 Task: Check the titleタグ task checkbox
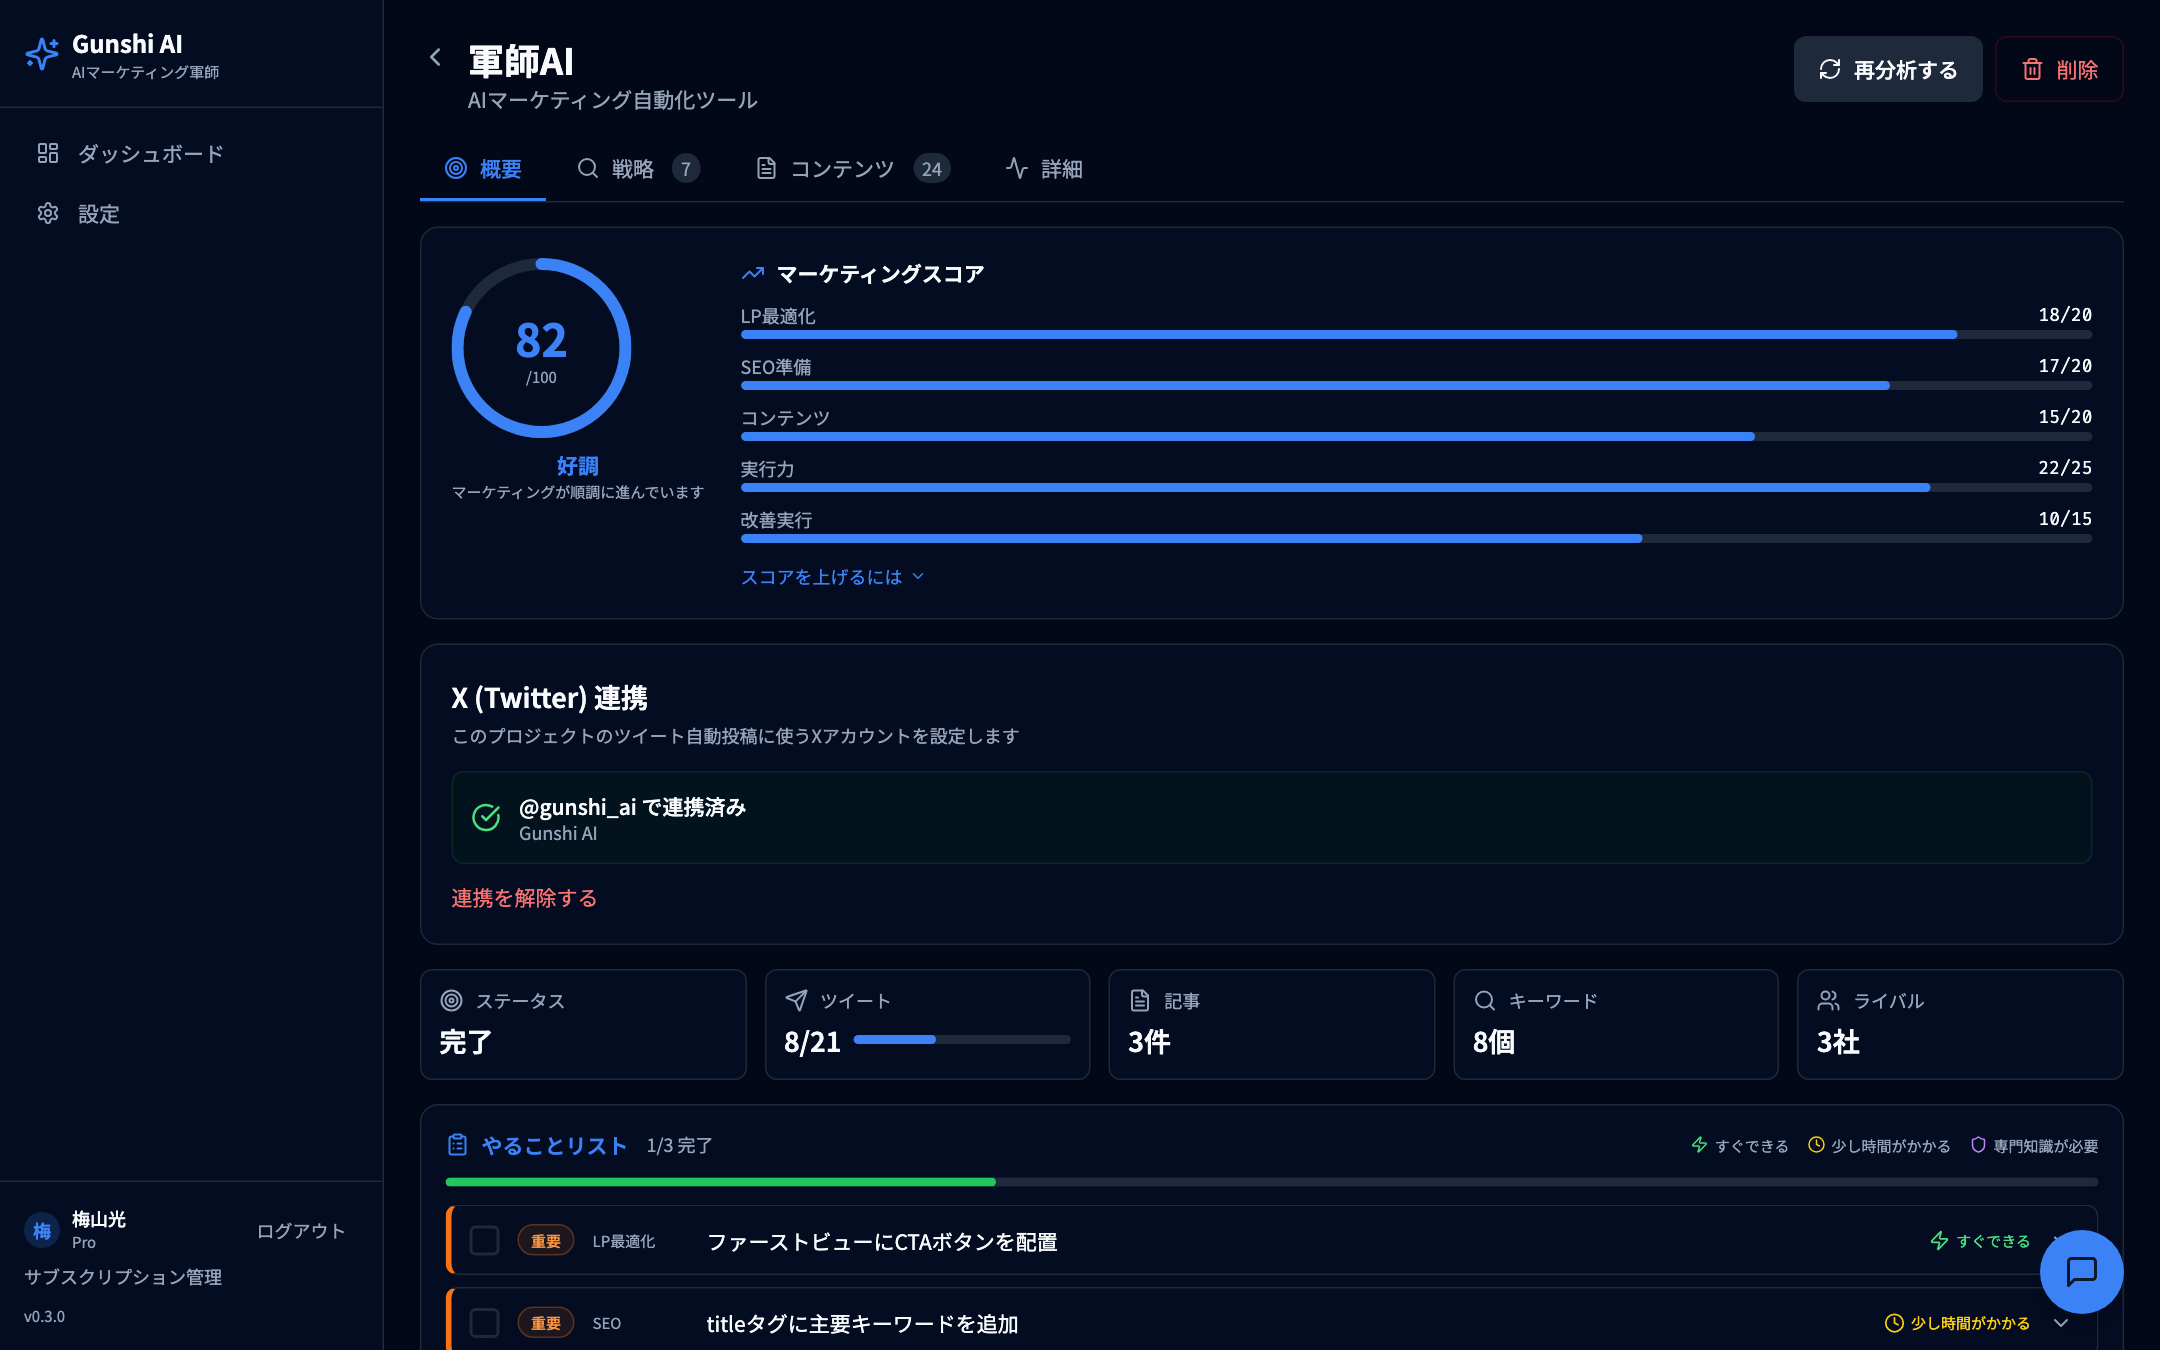485,1322
